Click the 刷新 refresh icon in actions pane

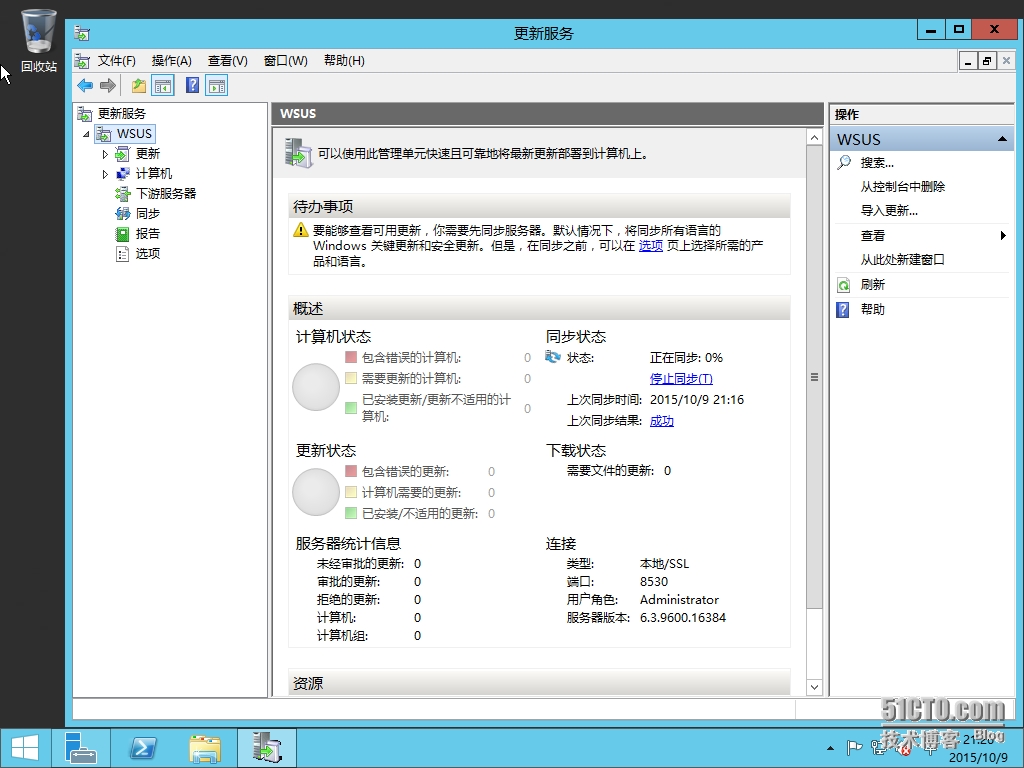[843, 285]
